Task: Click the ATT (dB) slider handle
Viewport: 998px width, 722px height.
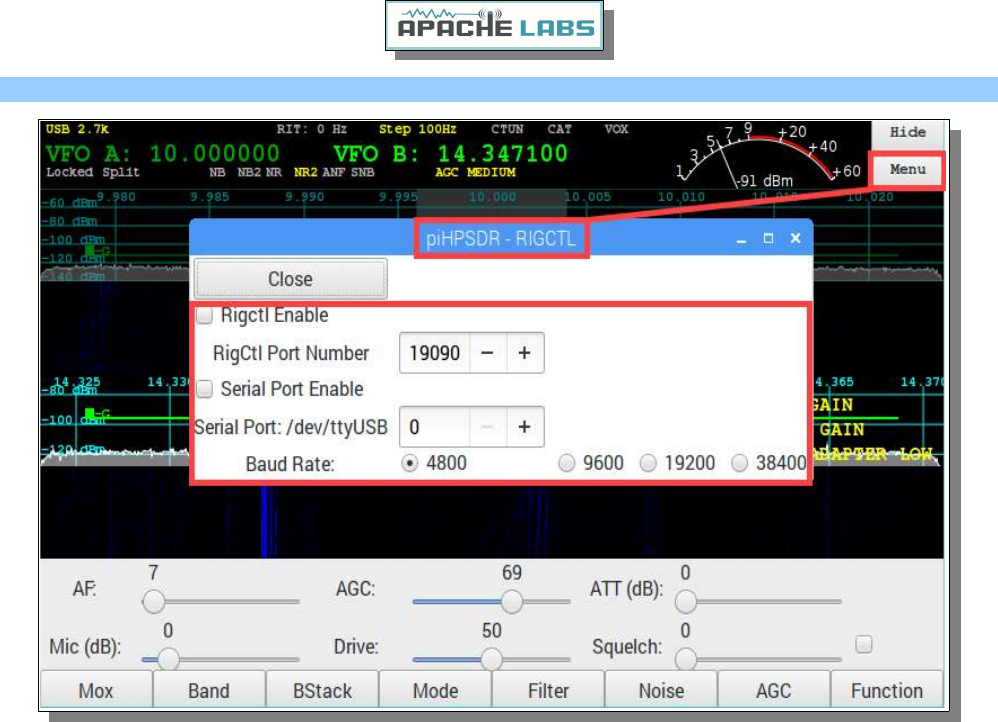Action: pos(685,601)
